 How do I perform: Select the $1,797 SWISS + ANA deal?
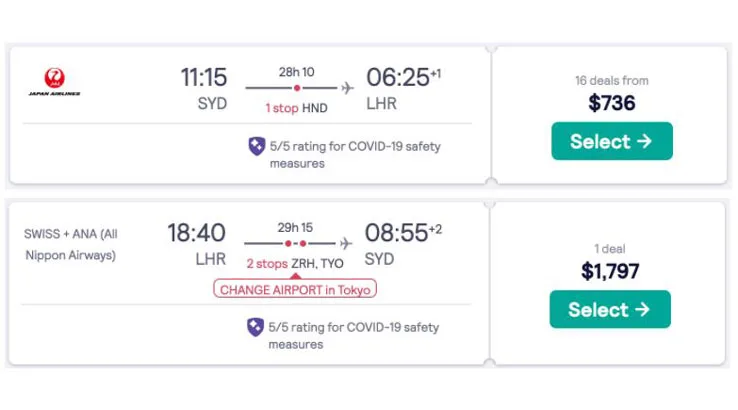coord(610,309)
